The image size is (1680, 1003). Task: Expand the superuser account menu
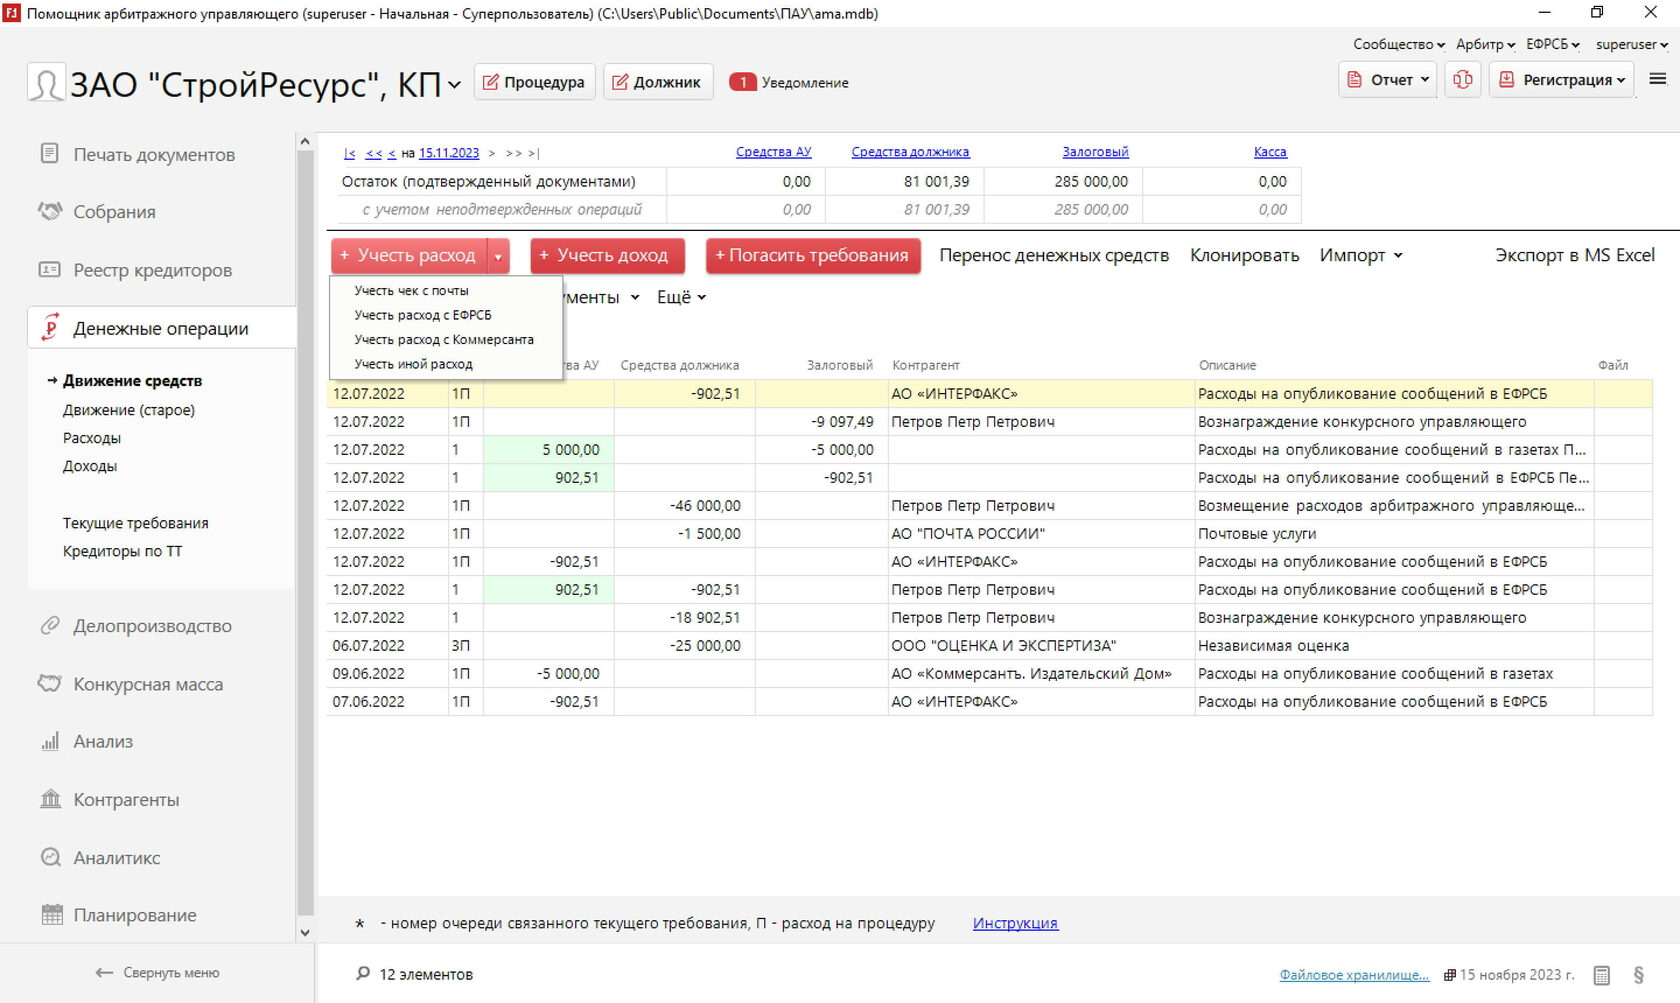(x=1632, y=44)
